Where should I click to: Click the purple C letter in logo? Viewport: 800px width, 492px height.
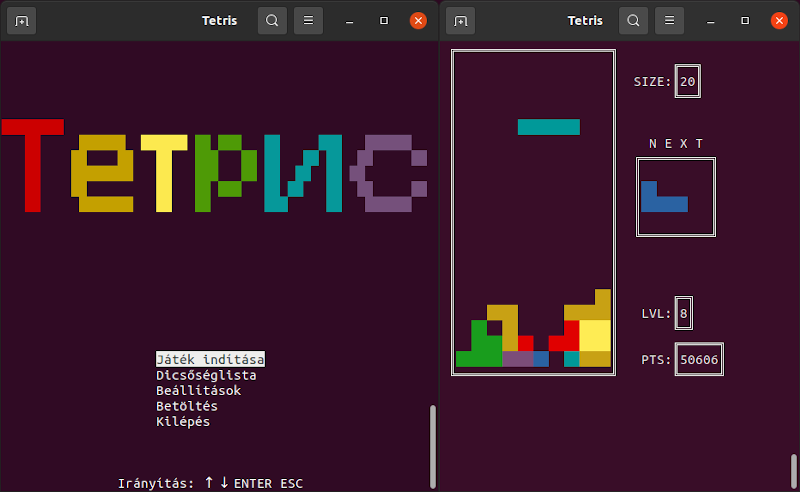click(x=388, y=174)
